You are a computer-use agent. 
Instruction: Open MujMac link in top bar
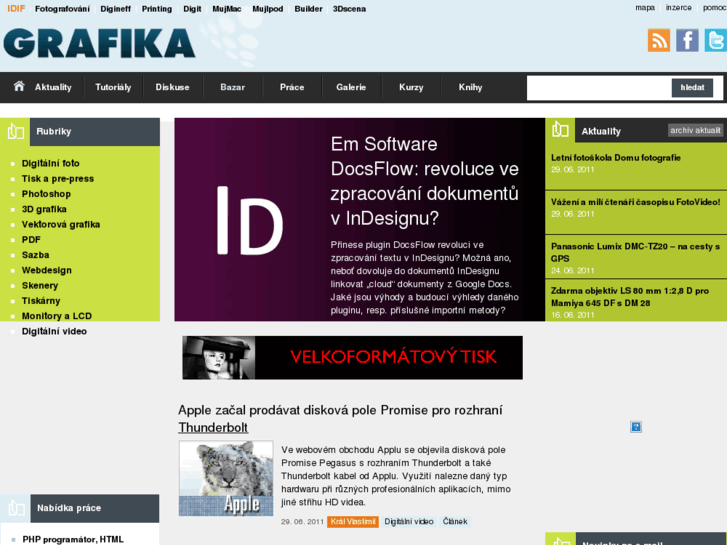coord(227,9)
